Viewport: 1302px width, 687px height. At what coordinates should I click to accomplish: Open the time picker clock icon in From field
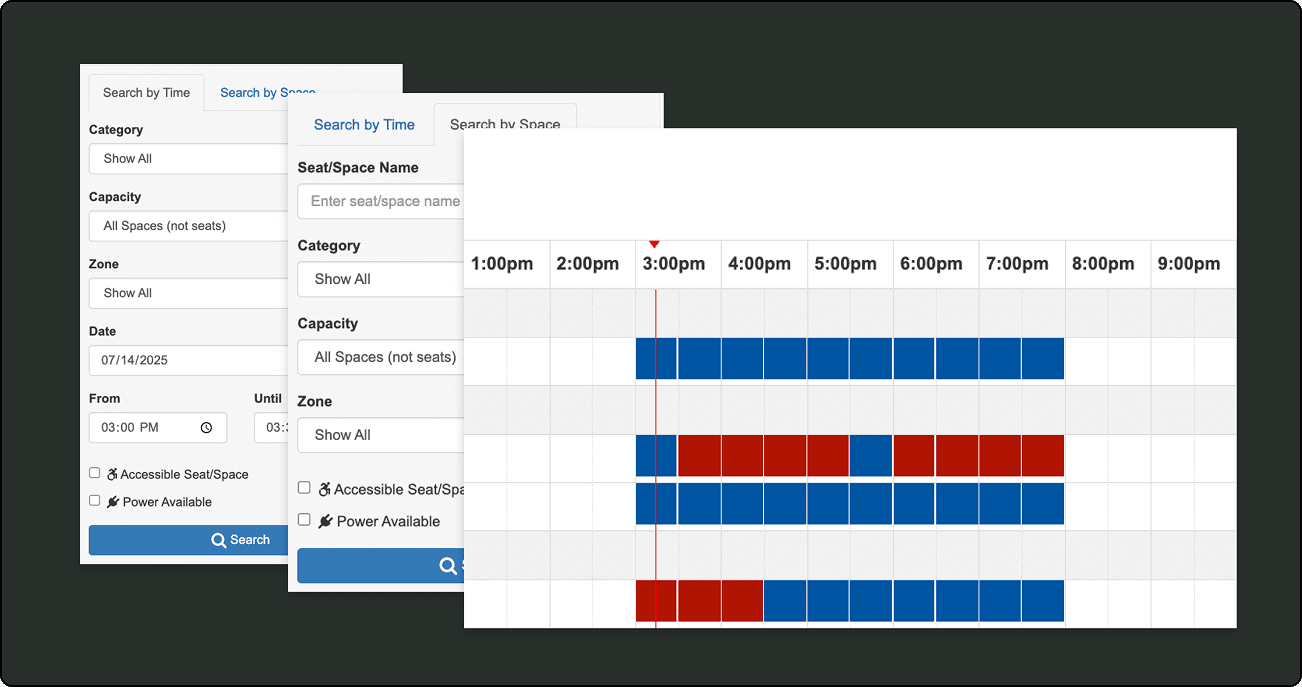pos(206,427)
